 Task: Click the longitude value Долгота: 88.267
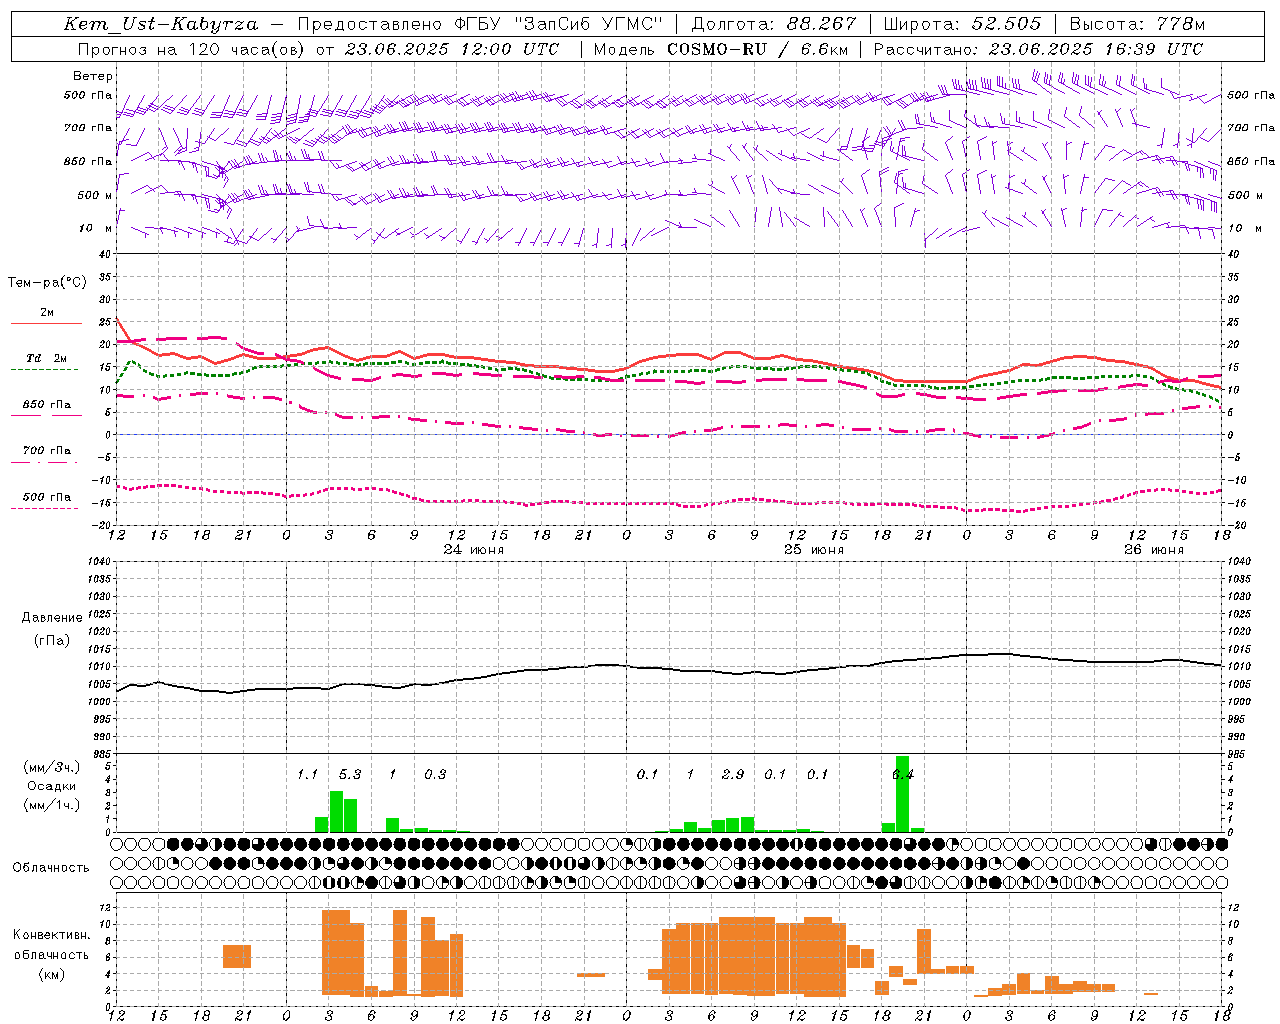coord(774,24)
